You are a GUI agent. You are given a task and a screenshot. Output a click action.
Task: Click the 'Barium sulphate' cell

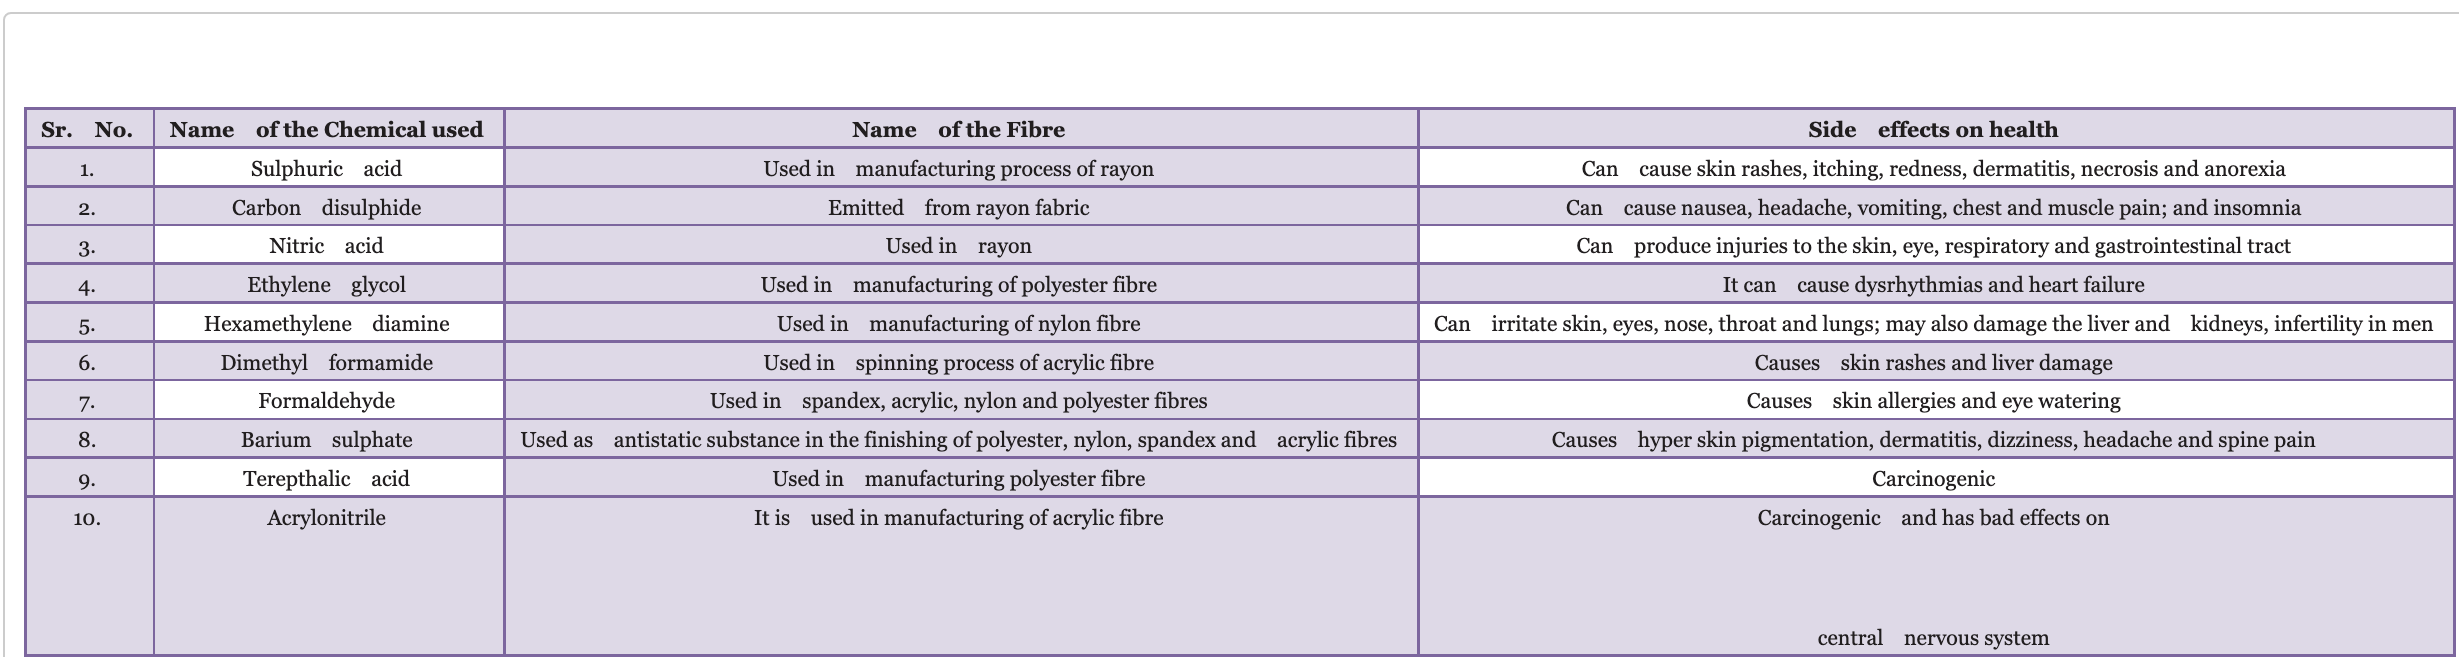click(x=328, y=439)
